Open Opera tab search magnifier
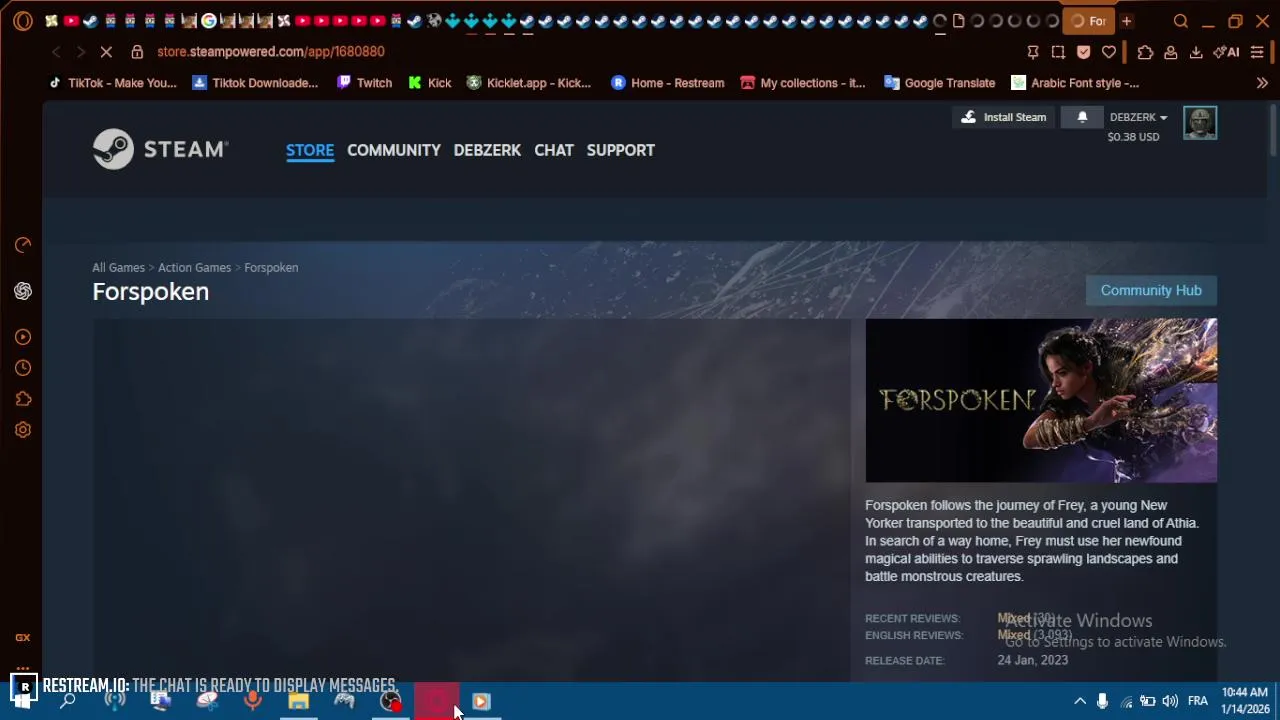This screenshot has height=720, width=1280. (x=1180, y=21)
